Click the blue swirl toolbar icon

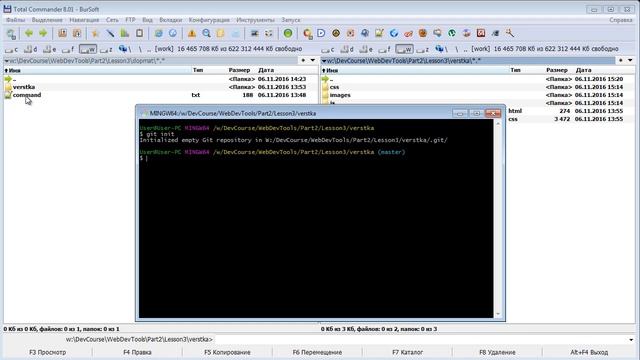[394, 33]
